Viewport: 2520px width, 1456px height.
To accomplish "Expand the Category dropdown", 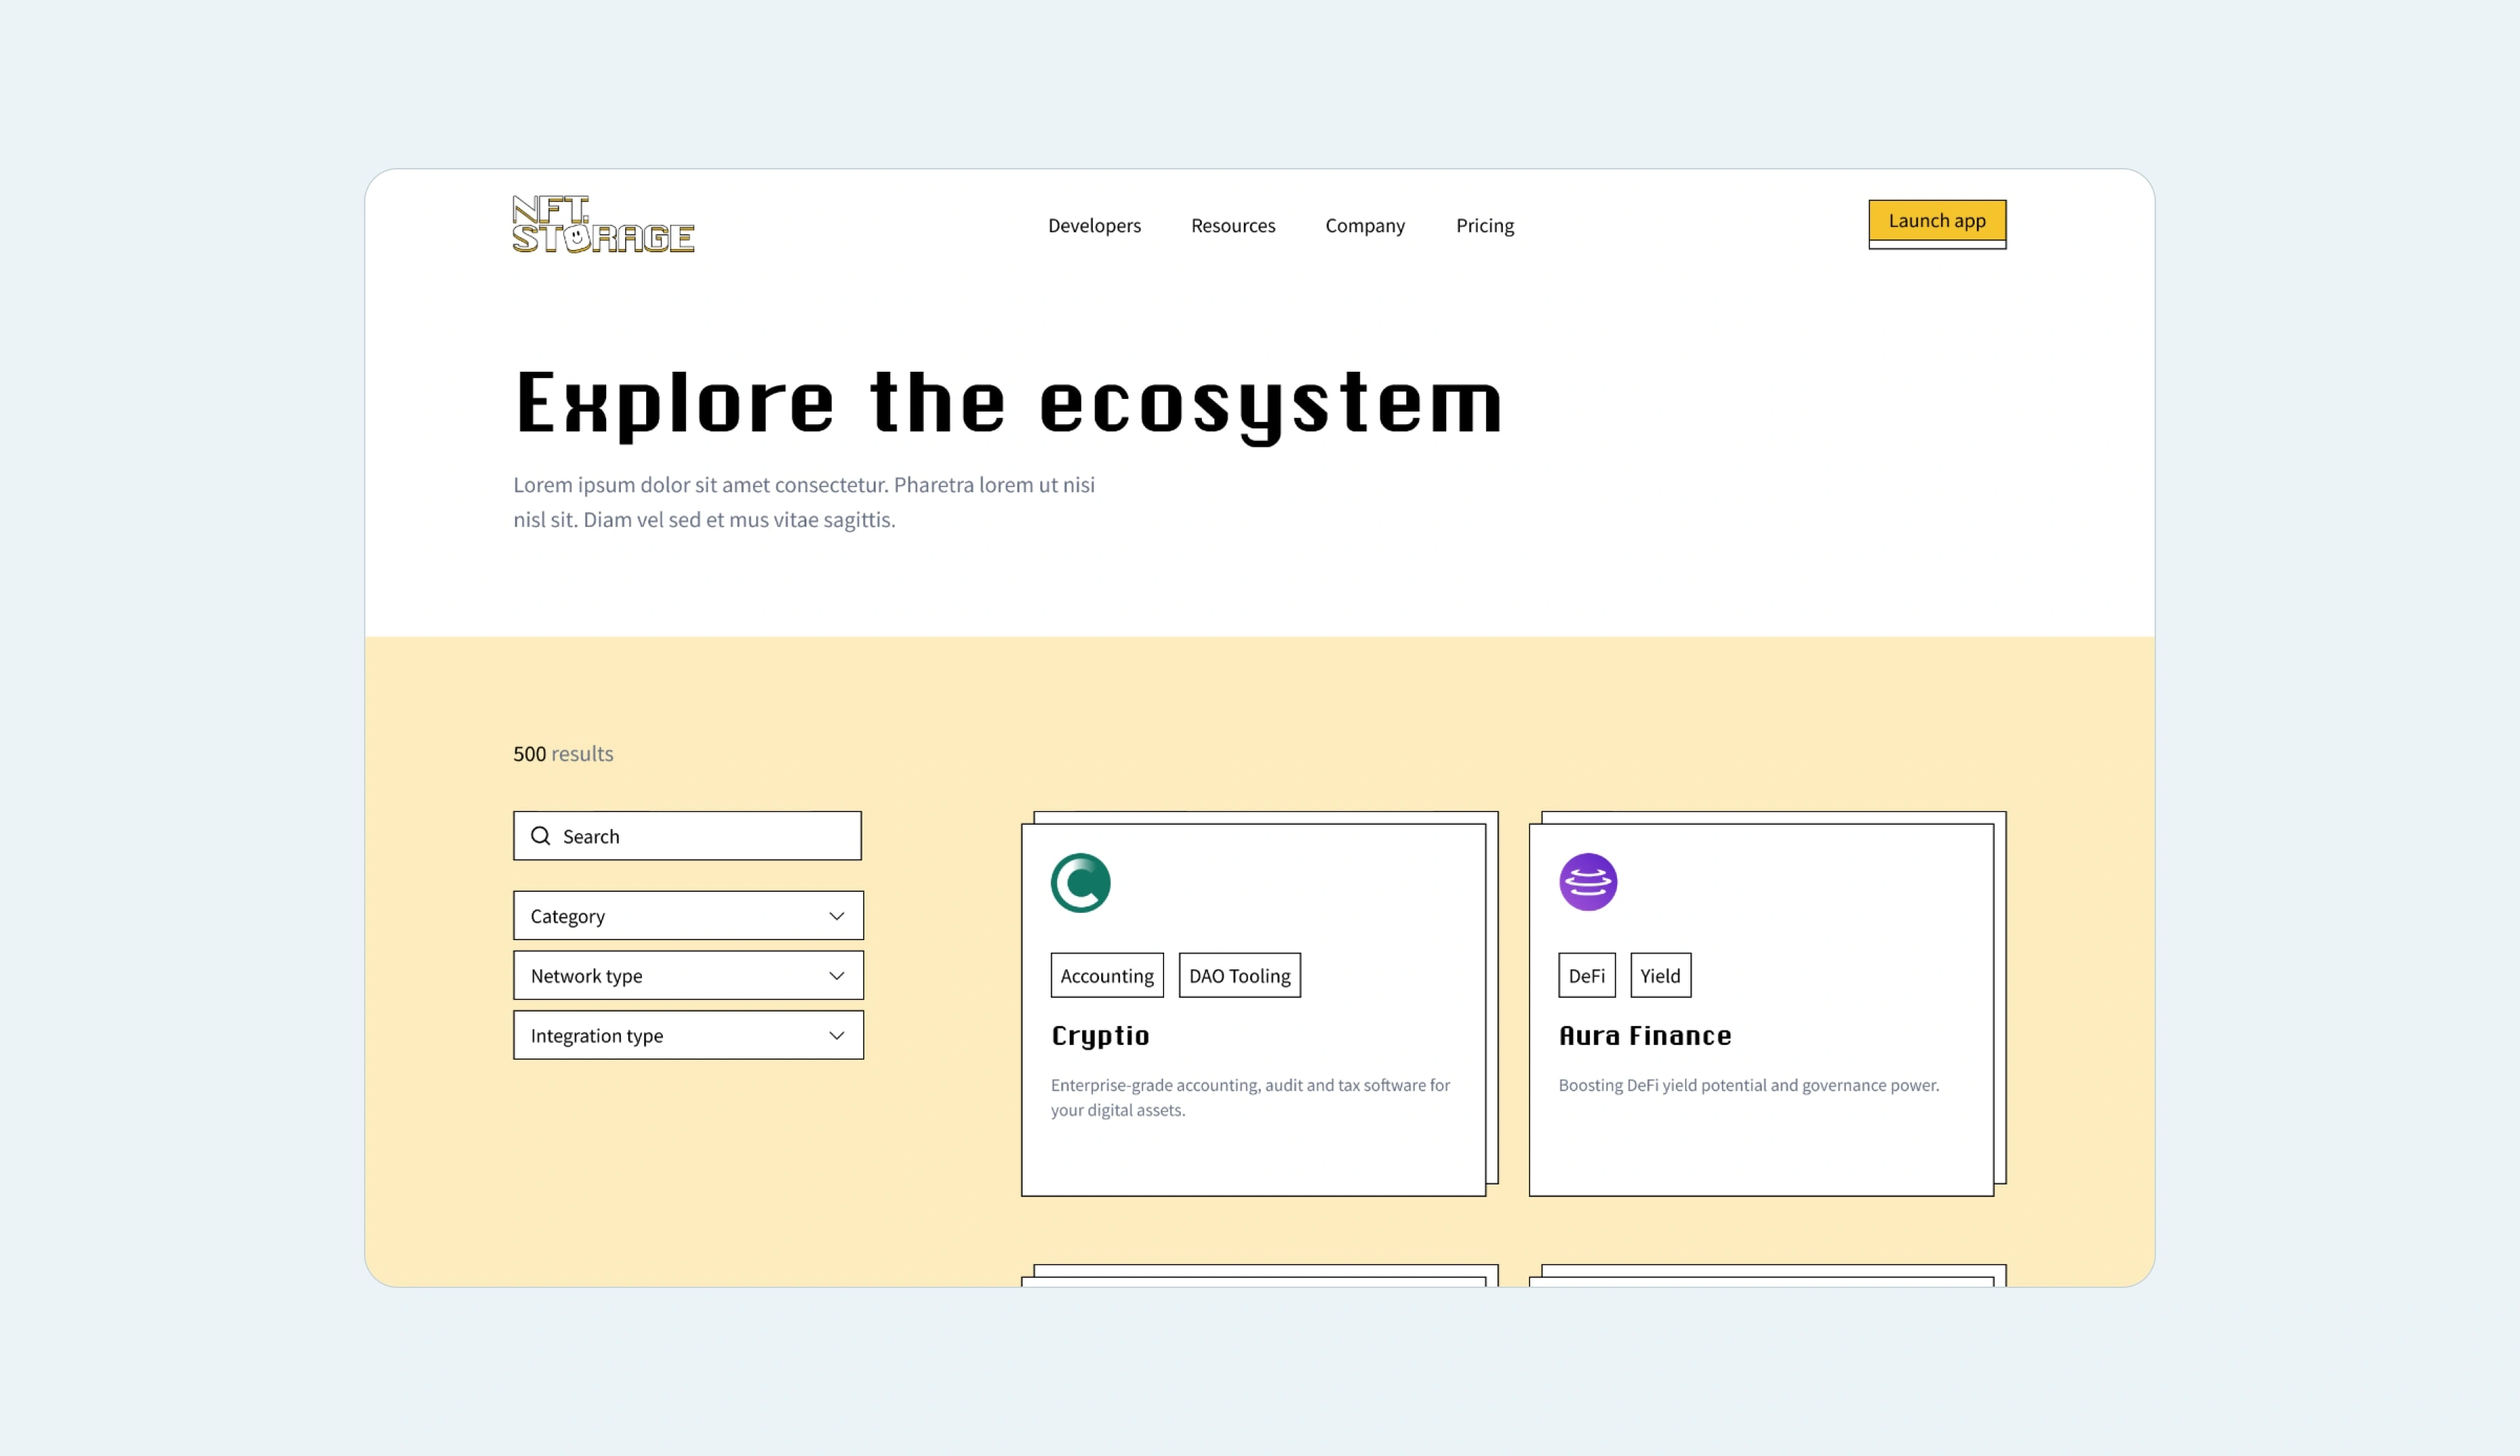I will [x=688, y=916].
